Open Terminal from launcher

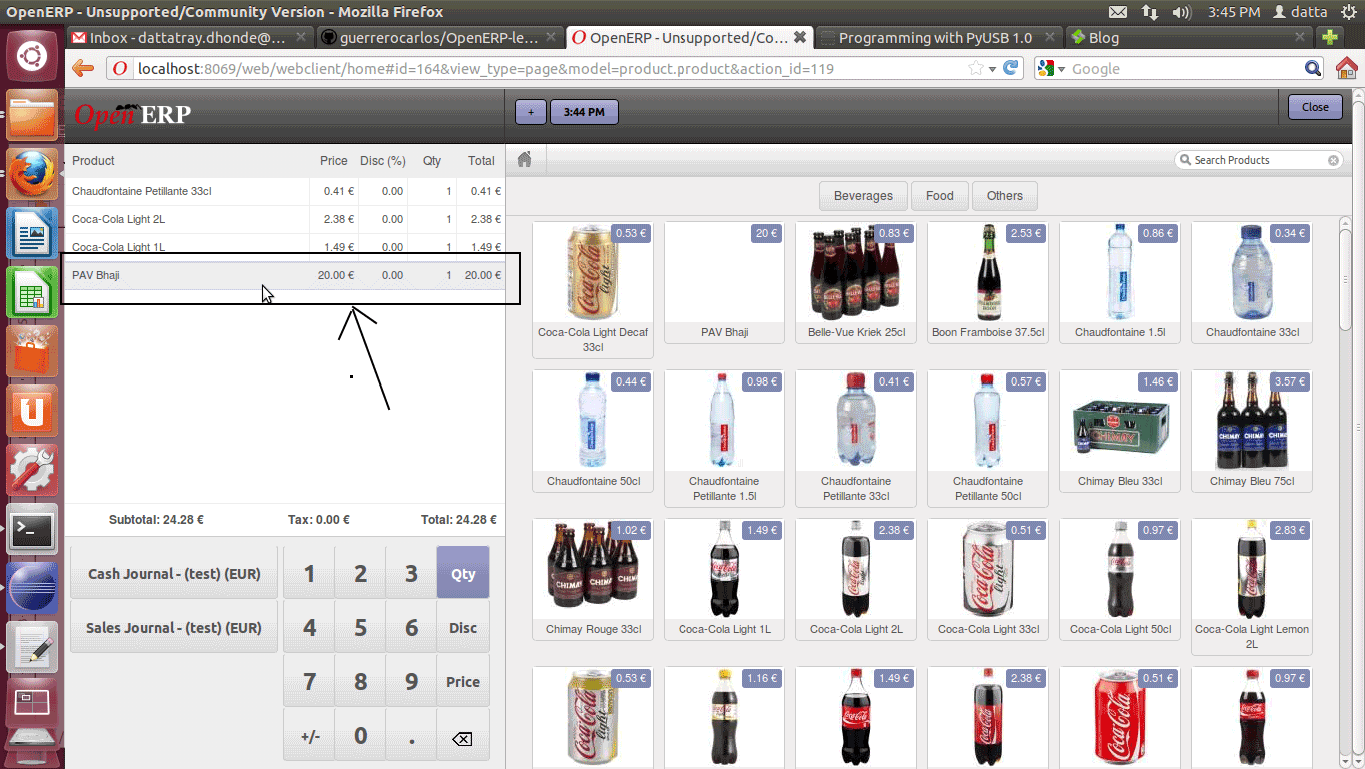click(x=33, y=530)
